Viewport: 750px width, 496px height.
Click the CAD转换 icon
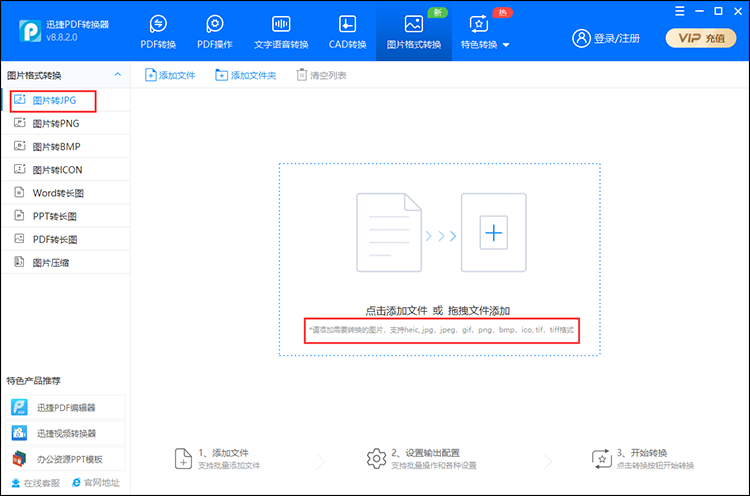pyautogui.click(x=347, y=23)
